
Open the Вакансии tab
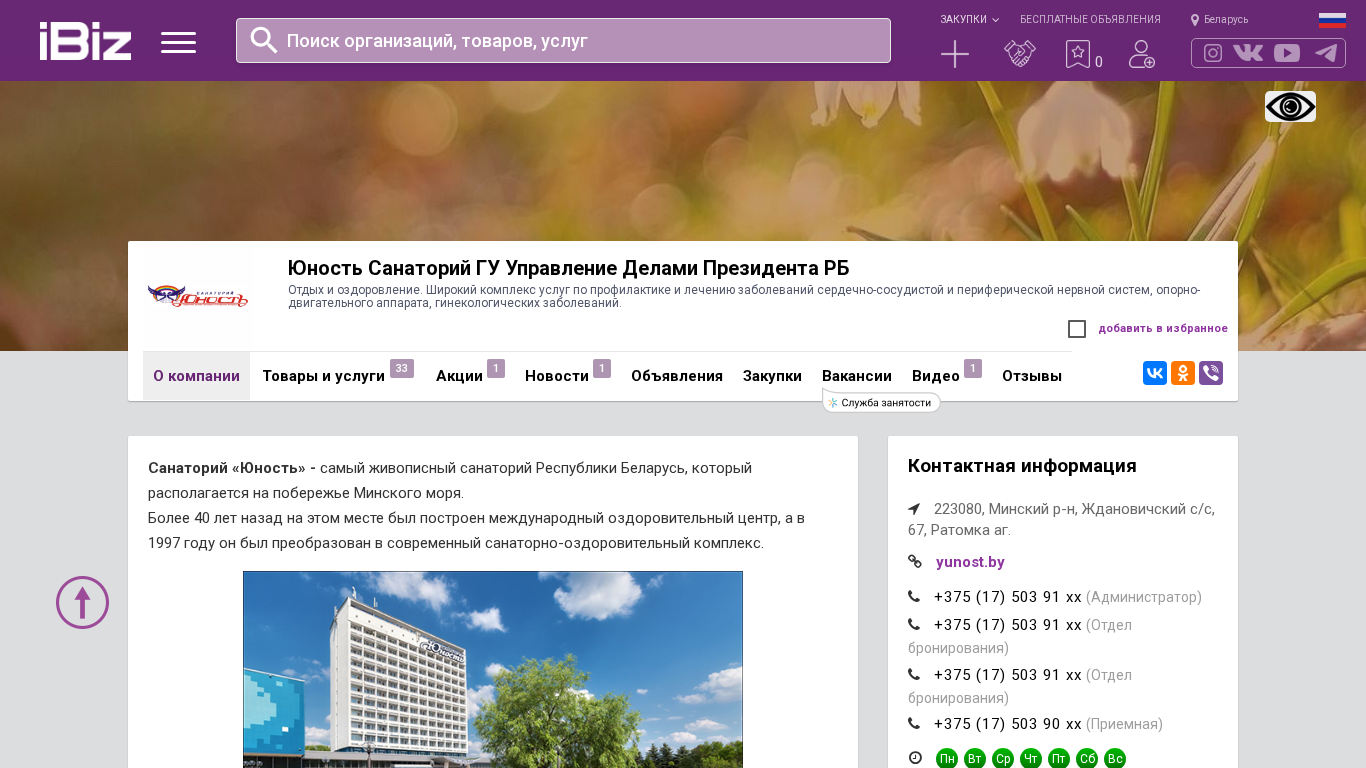pyautogui.click(x=857, y=376)
